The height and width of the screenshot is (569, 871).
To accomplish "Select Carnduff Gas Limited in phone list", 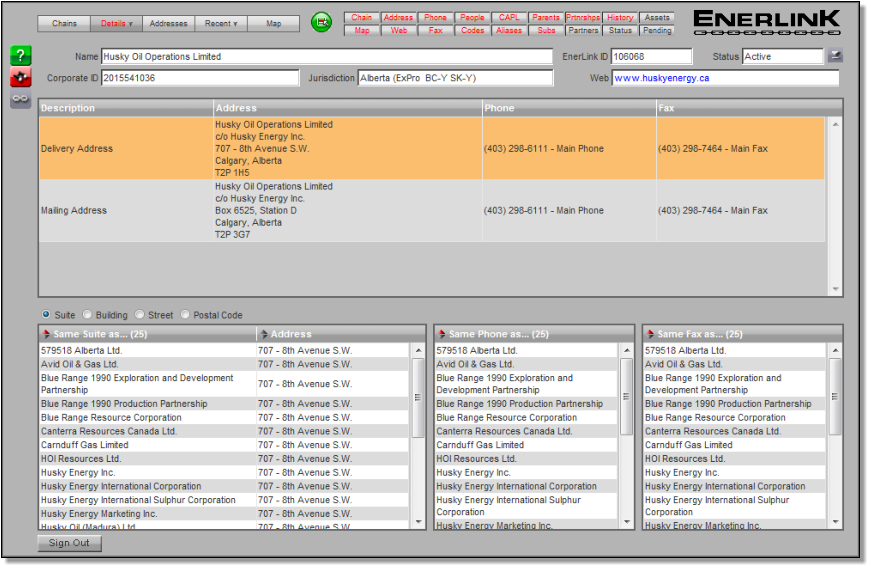I will pos(525,445).
